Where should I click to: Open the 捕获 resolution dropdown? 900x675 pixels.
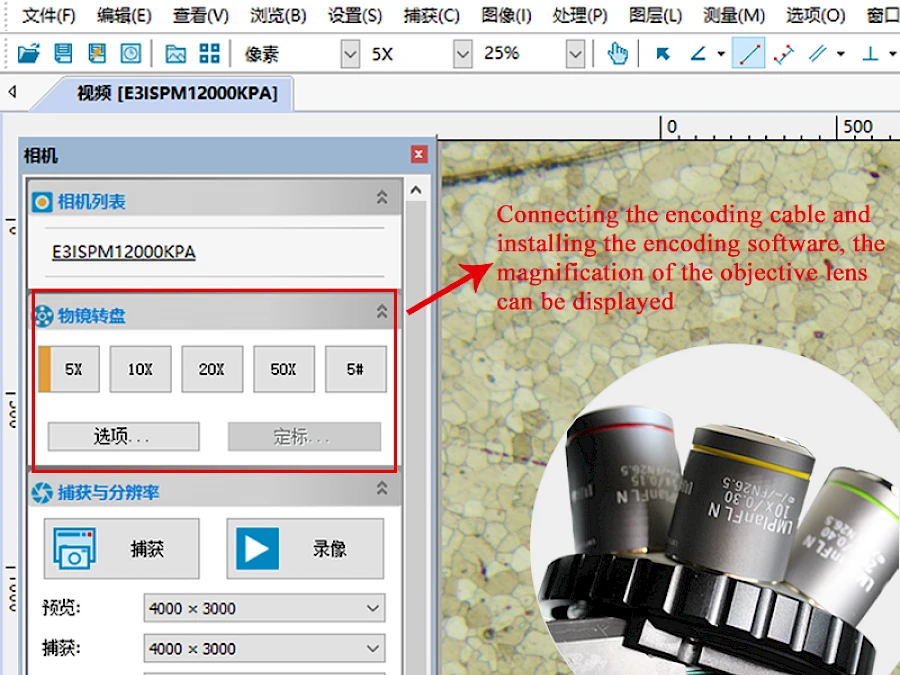coord(265,649)
